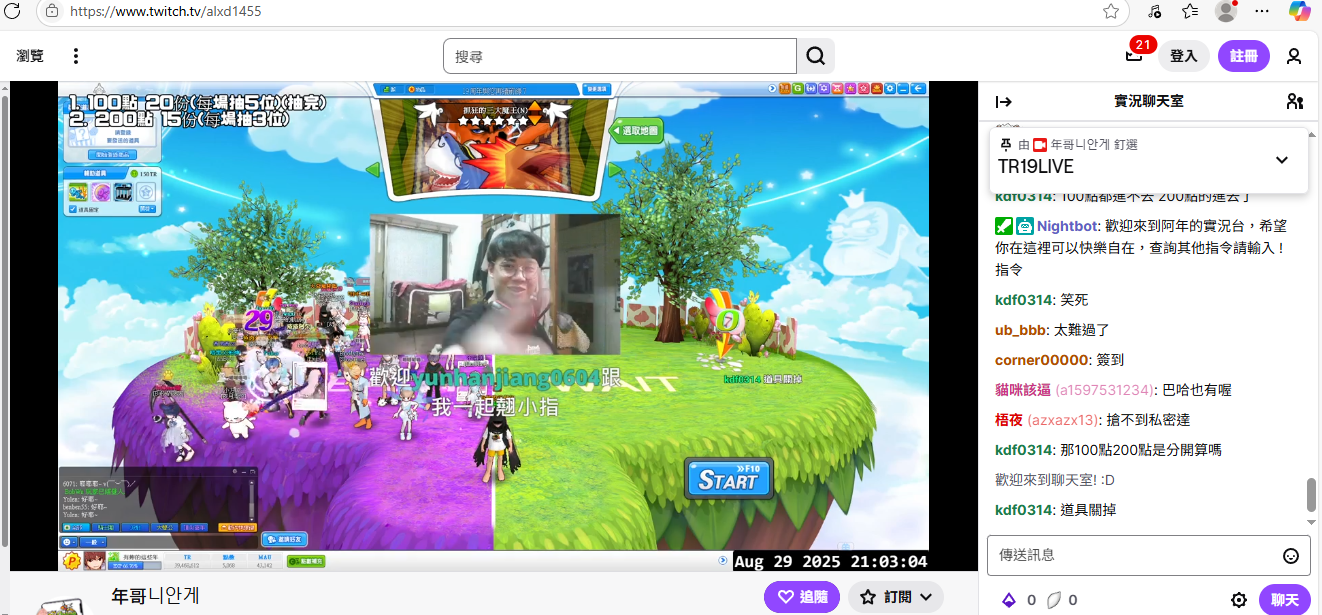Open the Edge Copilot icon

pos(1299,11)
